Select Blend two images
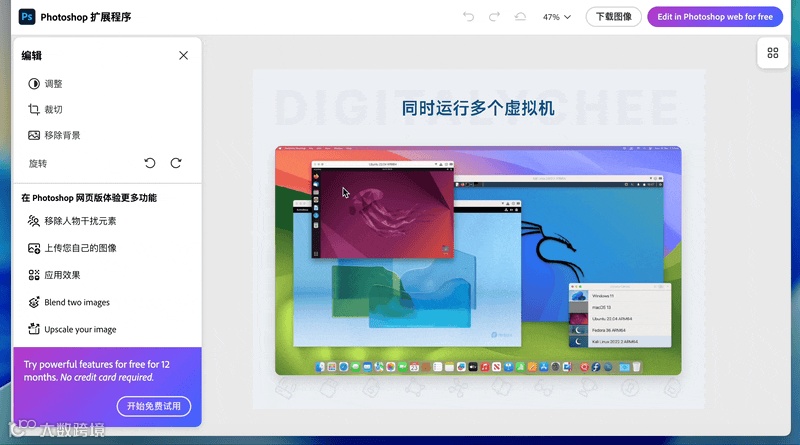The width and height of the screenshot is (800, 445). click(x=69, y=302)
